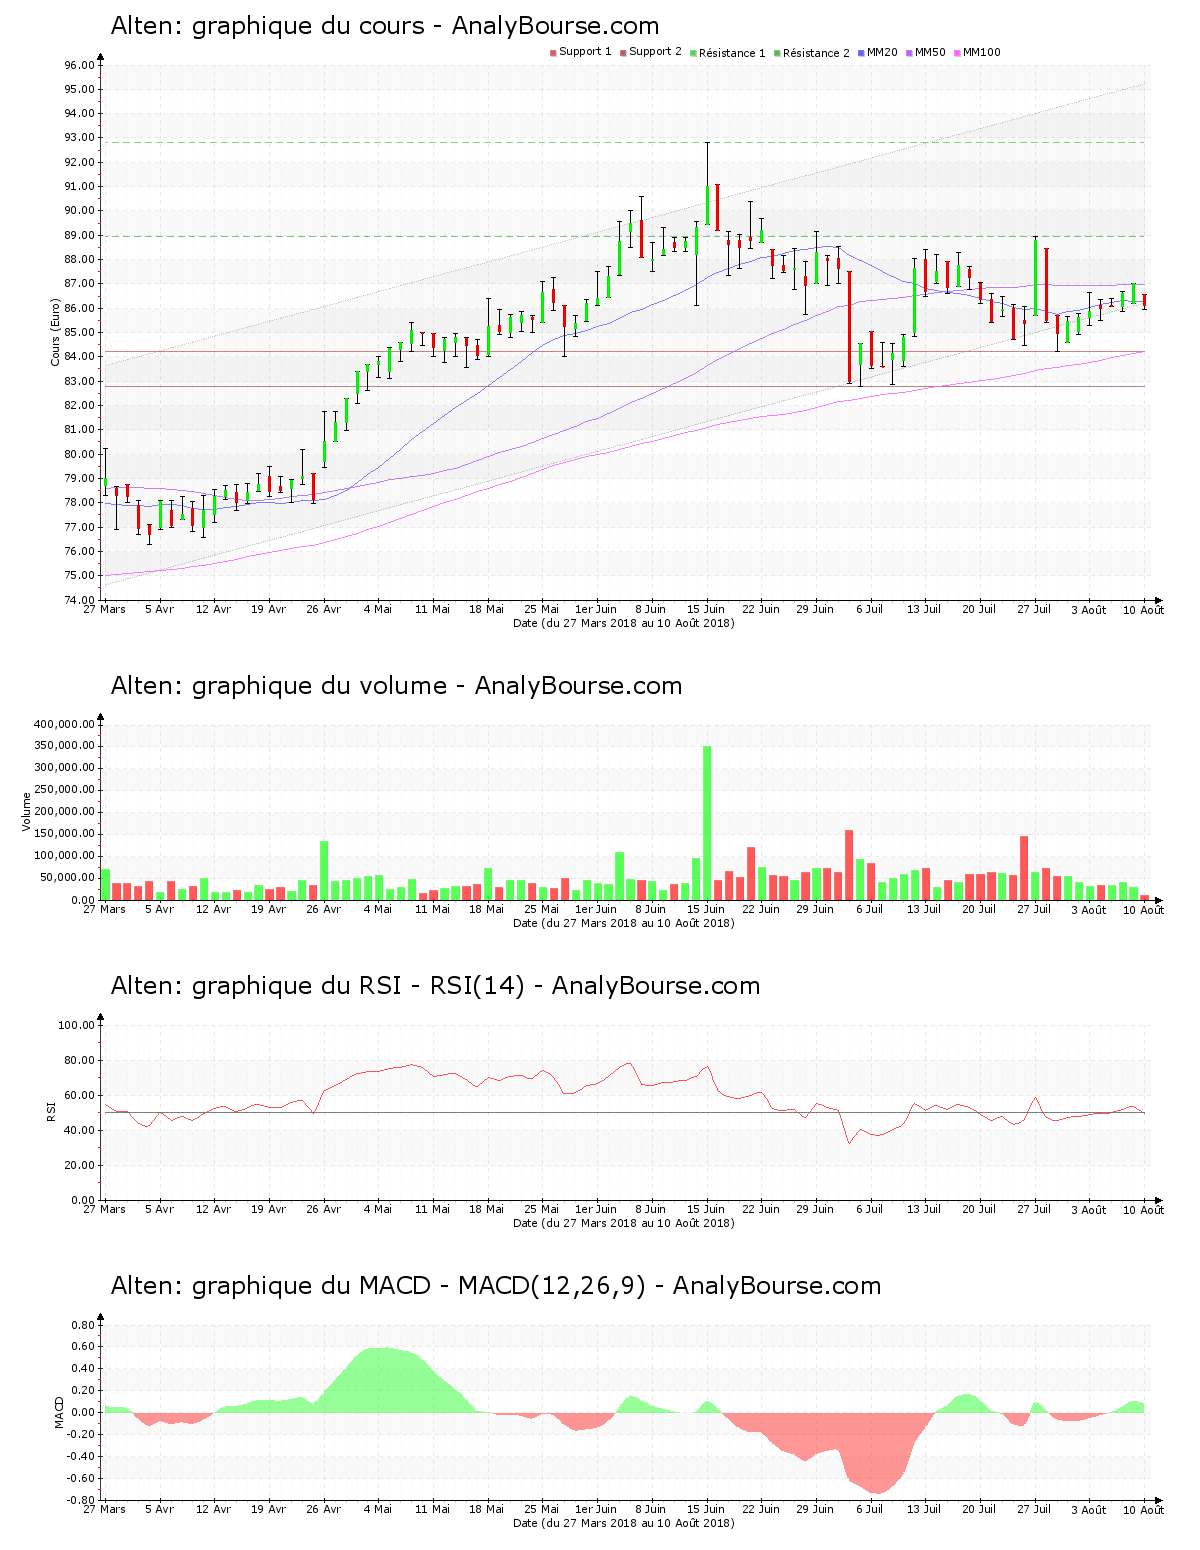Click the price chart date range caption
The height and width of the screenshot is (1550, 1200).
(x=624, y=623)
